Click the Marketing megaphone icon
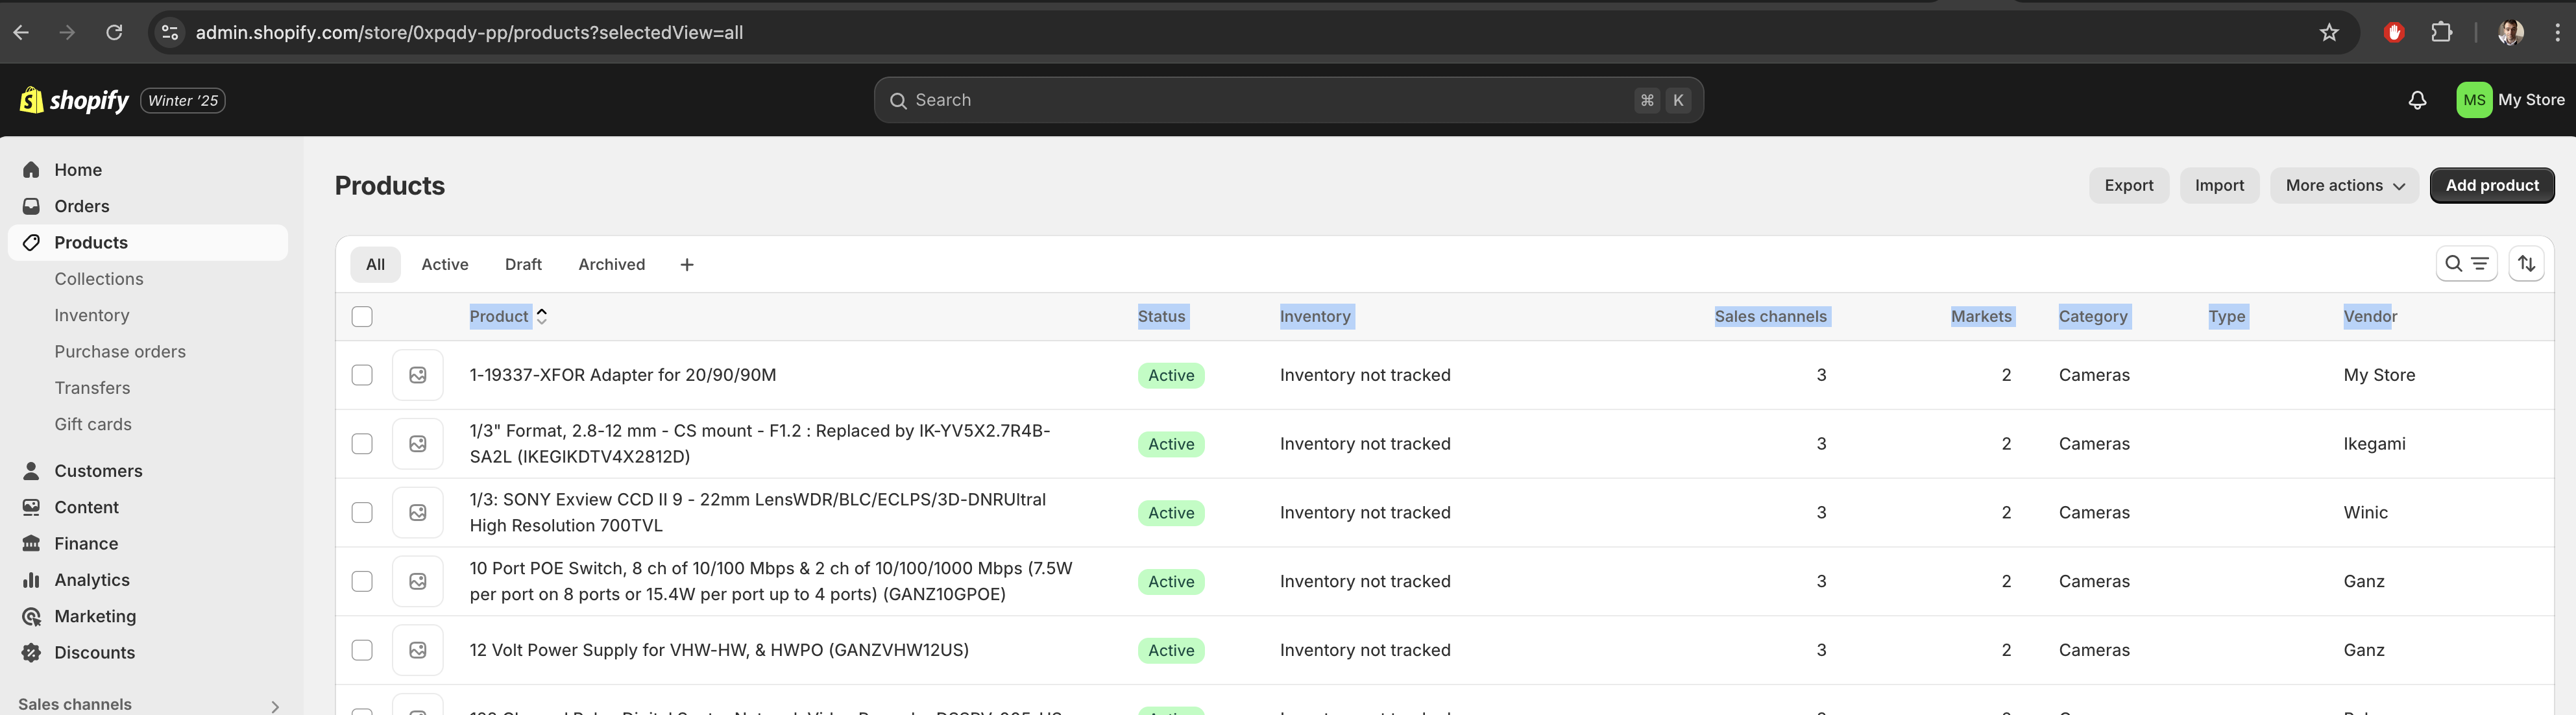Screen dimensions: 2576x715 [31, 616]
